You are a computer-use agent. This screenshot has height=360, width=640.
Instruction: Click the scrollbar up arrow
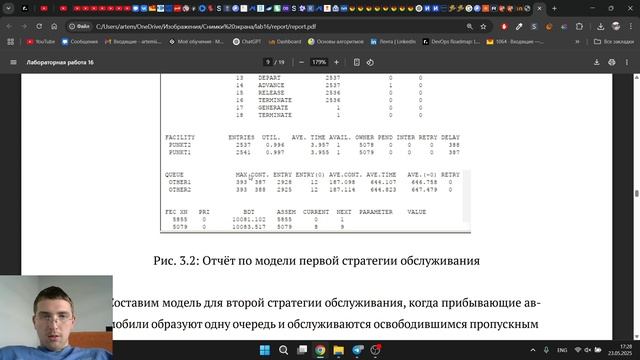coord(636,77)
